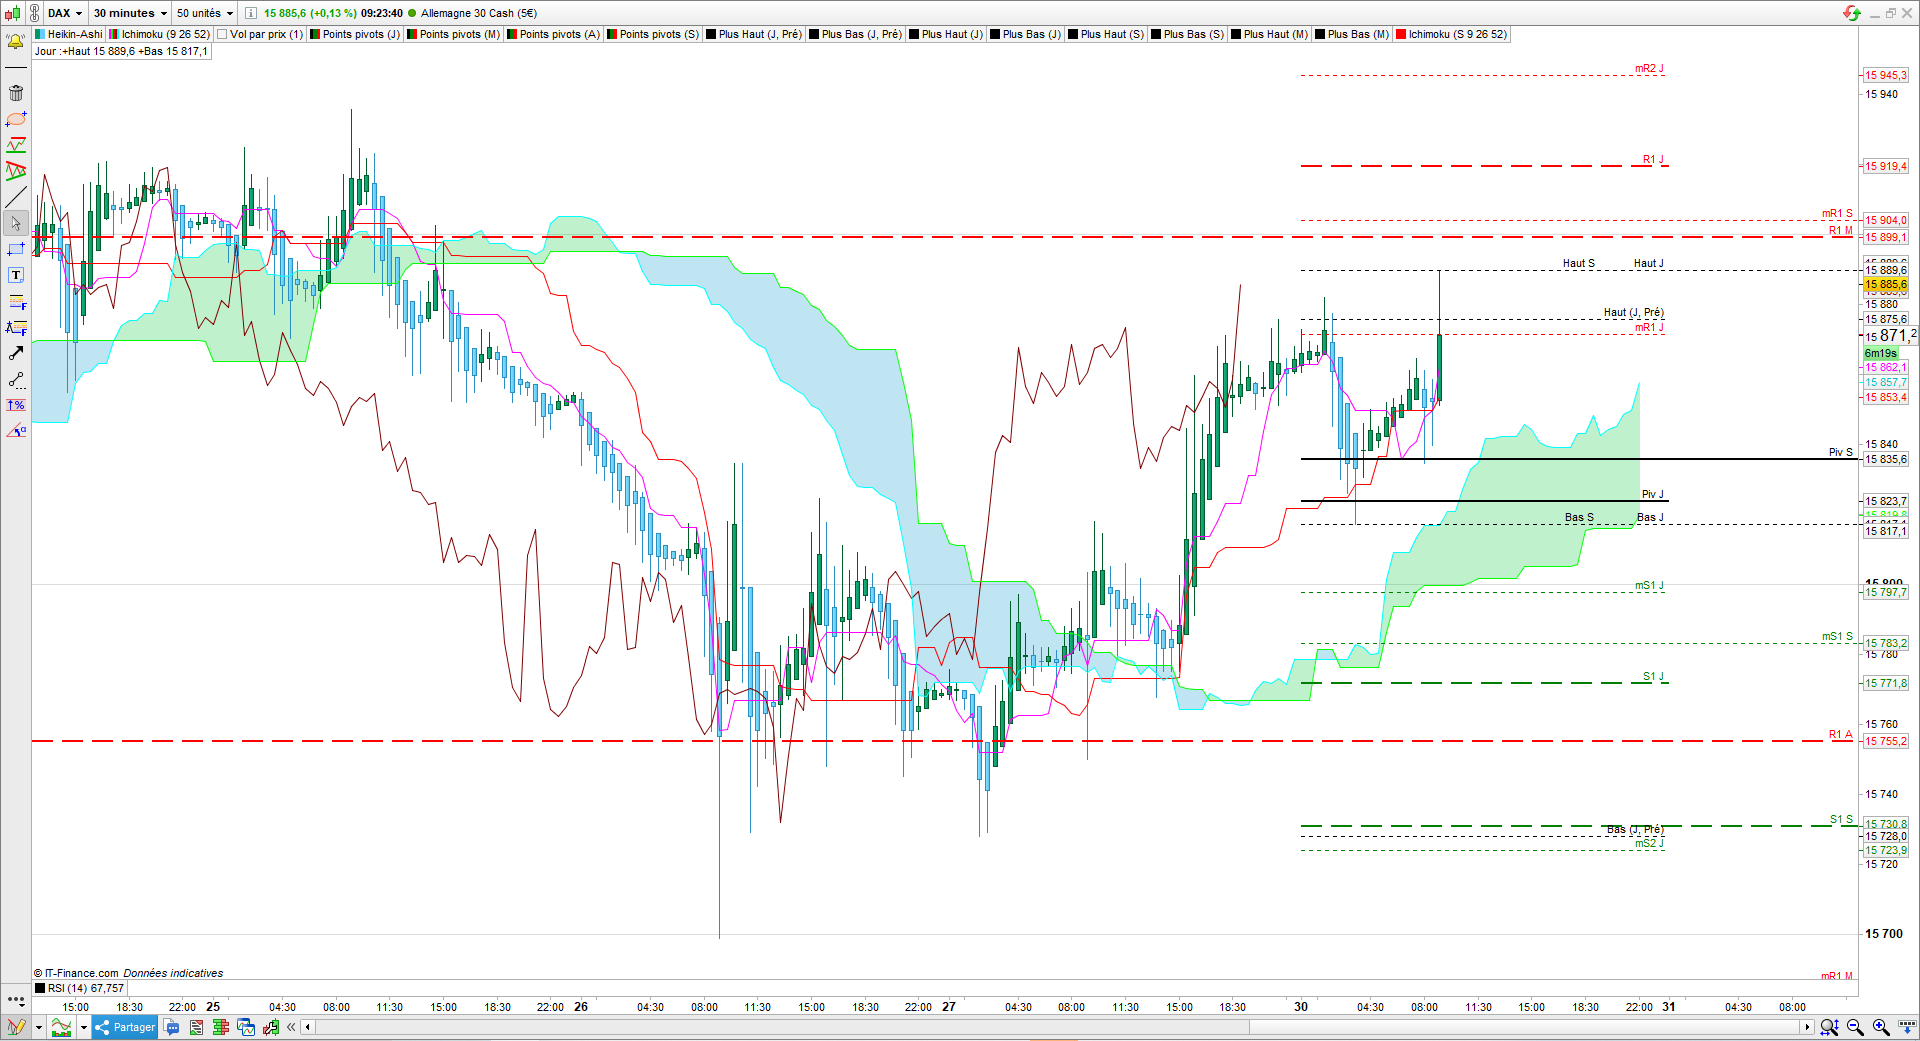Toggle the candlestick chart style icon
The height and width of the screenshot is (1041, 1920).
[x=12, y=13]
